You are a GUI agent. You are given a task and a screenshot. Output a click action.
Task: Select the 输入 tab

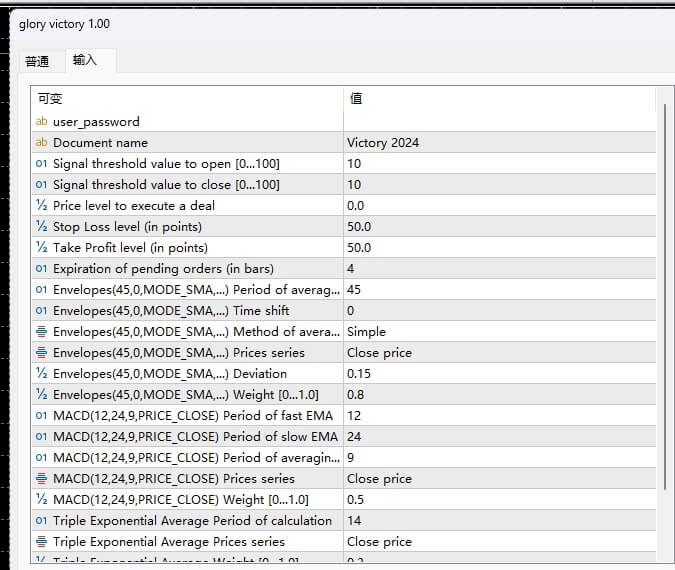[x=85, y=60]
